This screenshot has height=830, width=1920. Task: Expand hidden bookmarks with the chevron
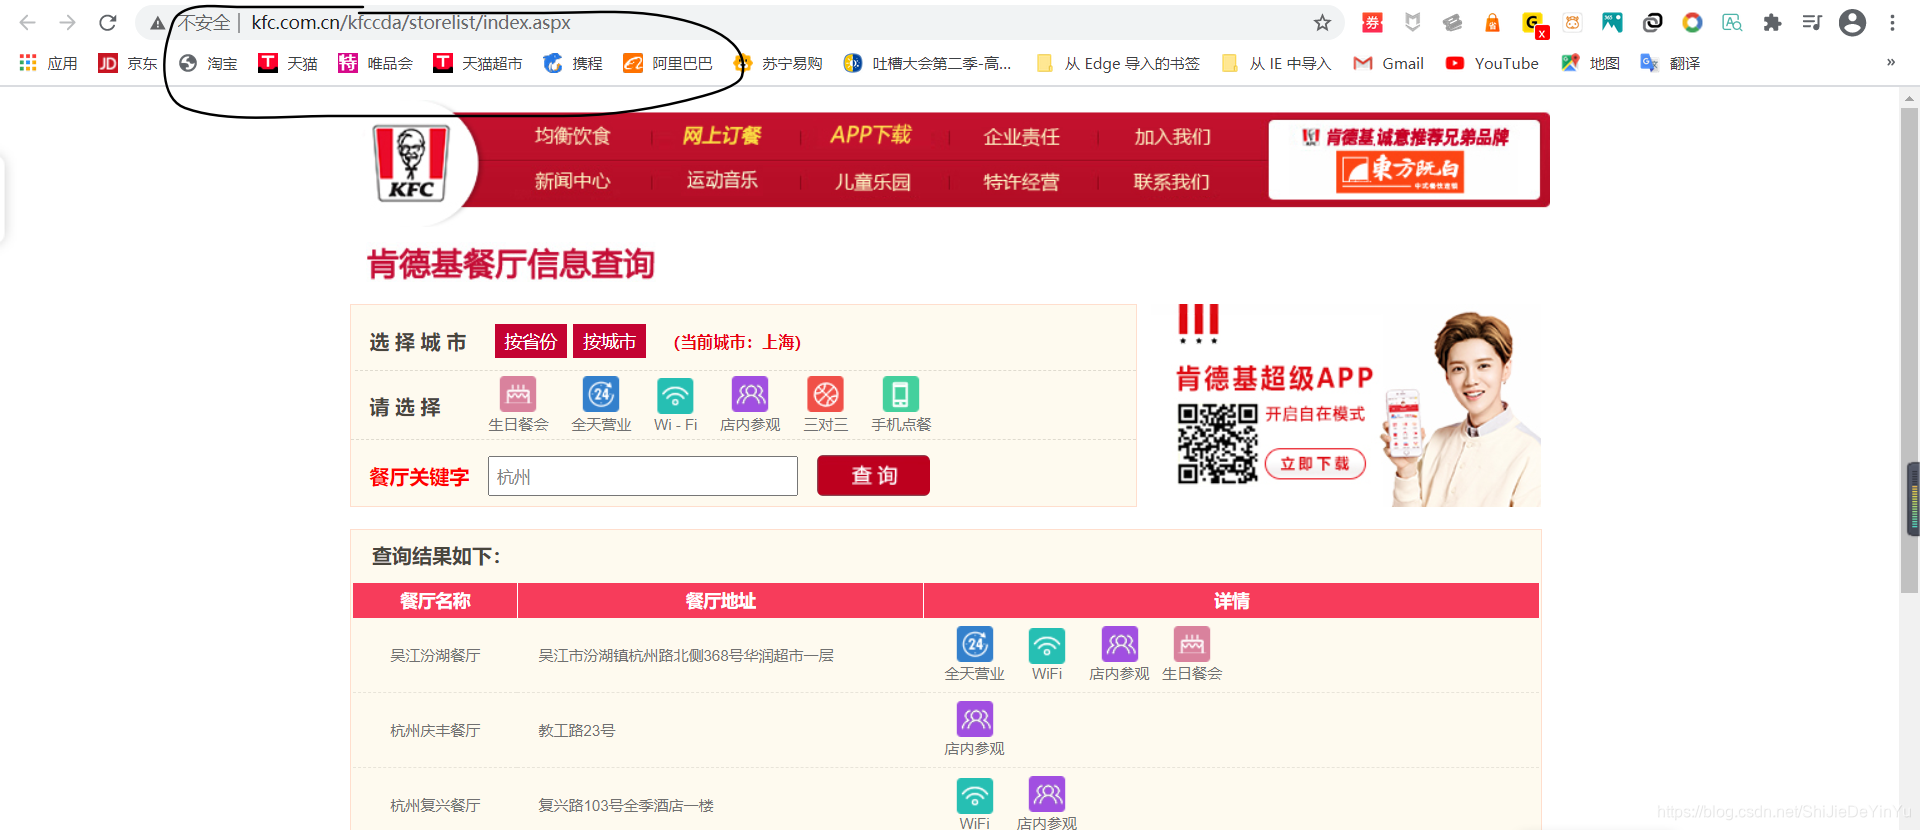(x=1890, y=62)
